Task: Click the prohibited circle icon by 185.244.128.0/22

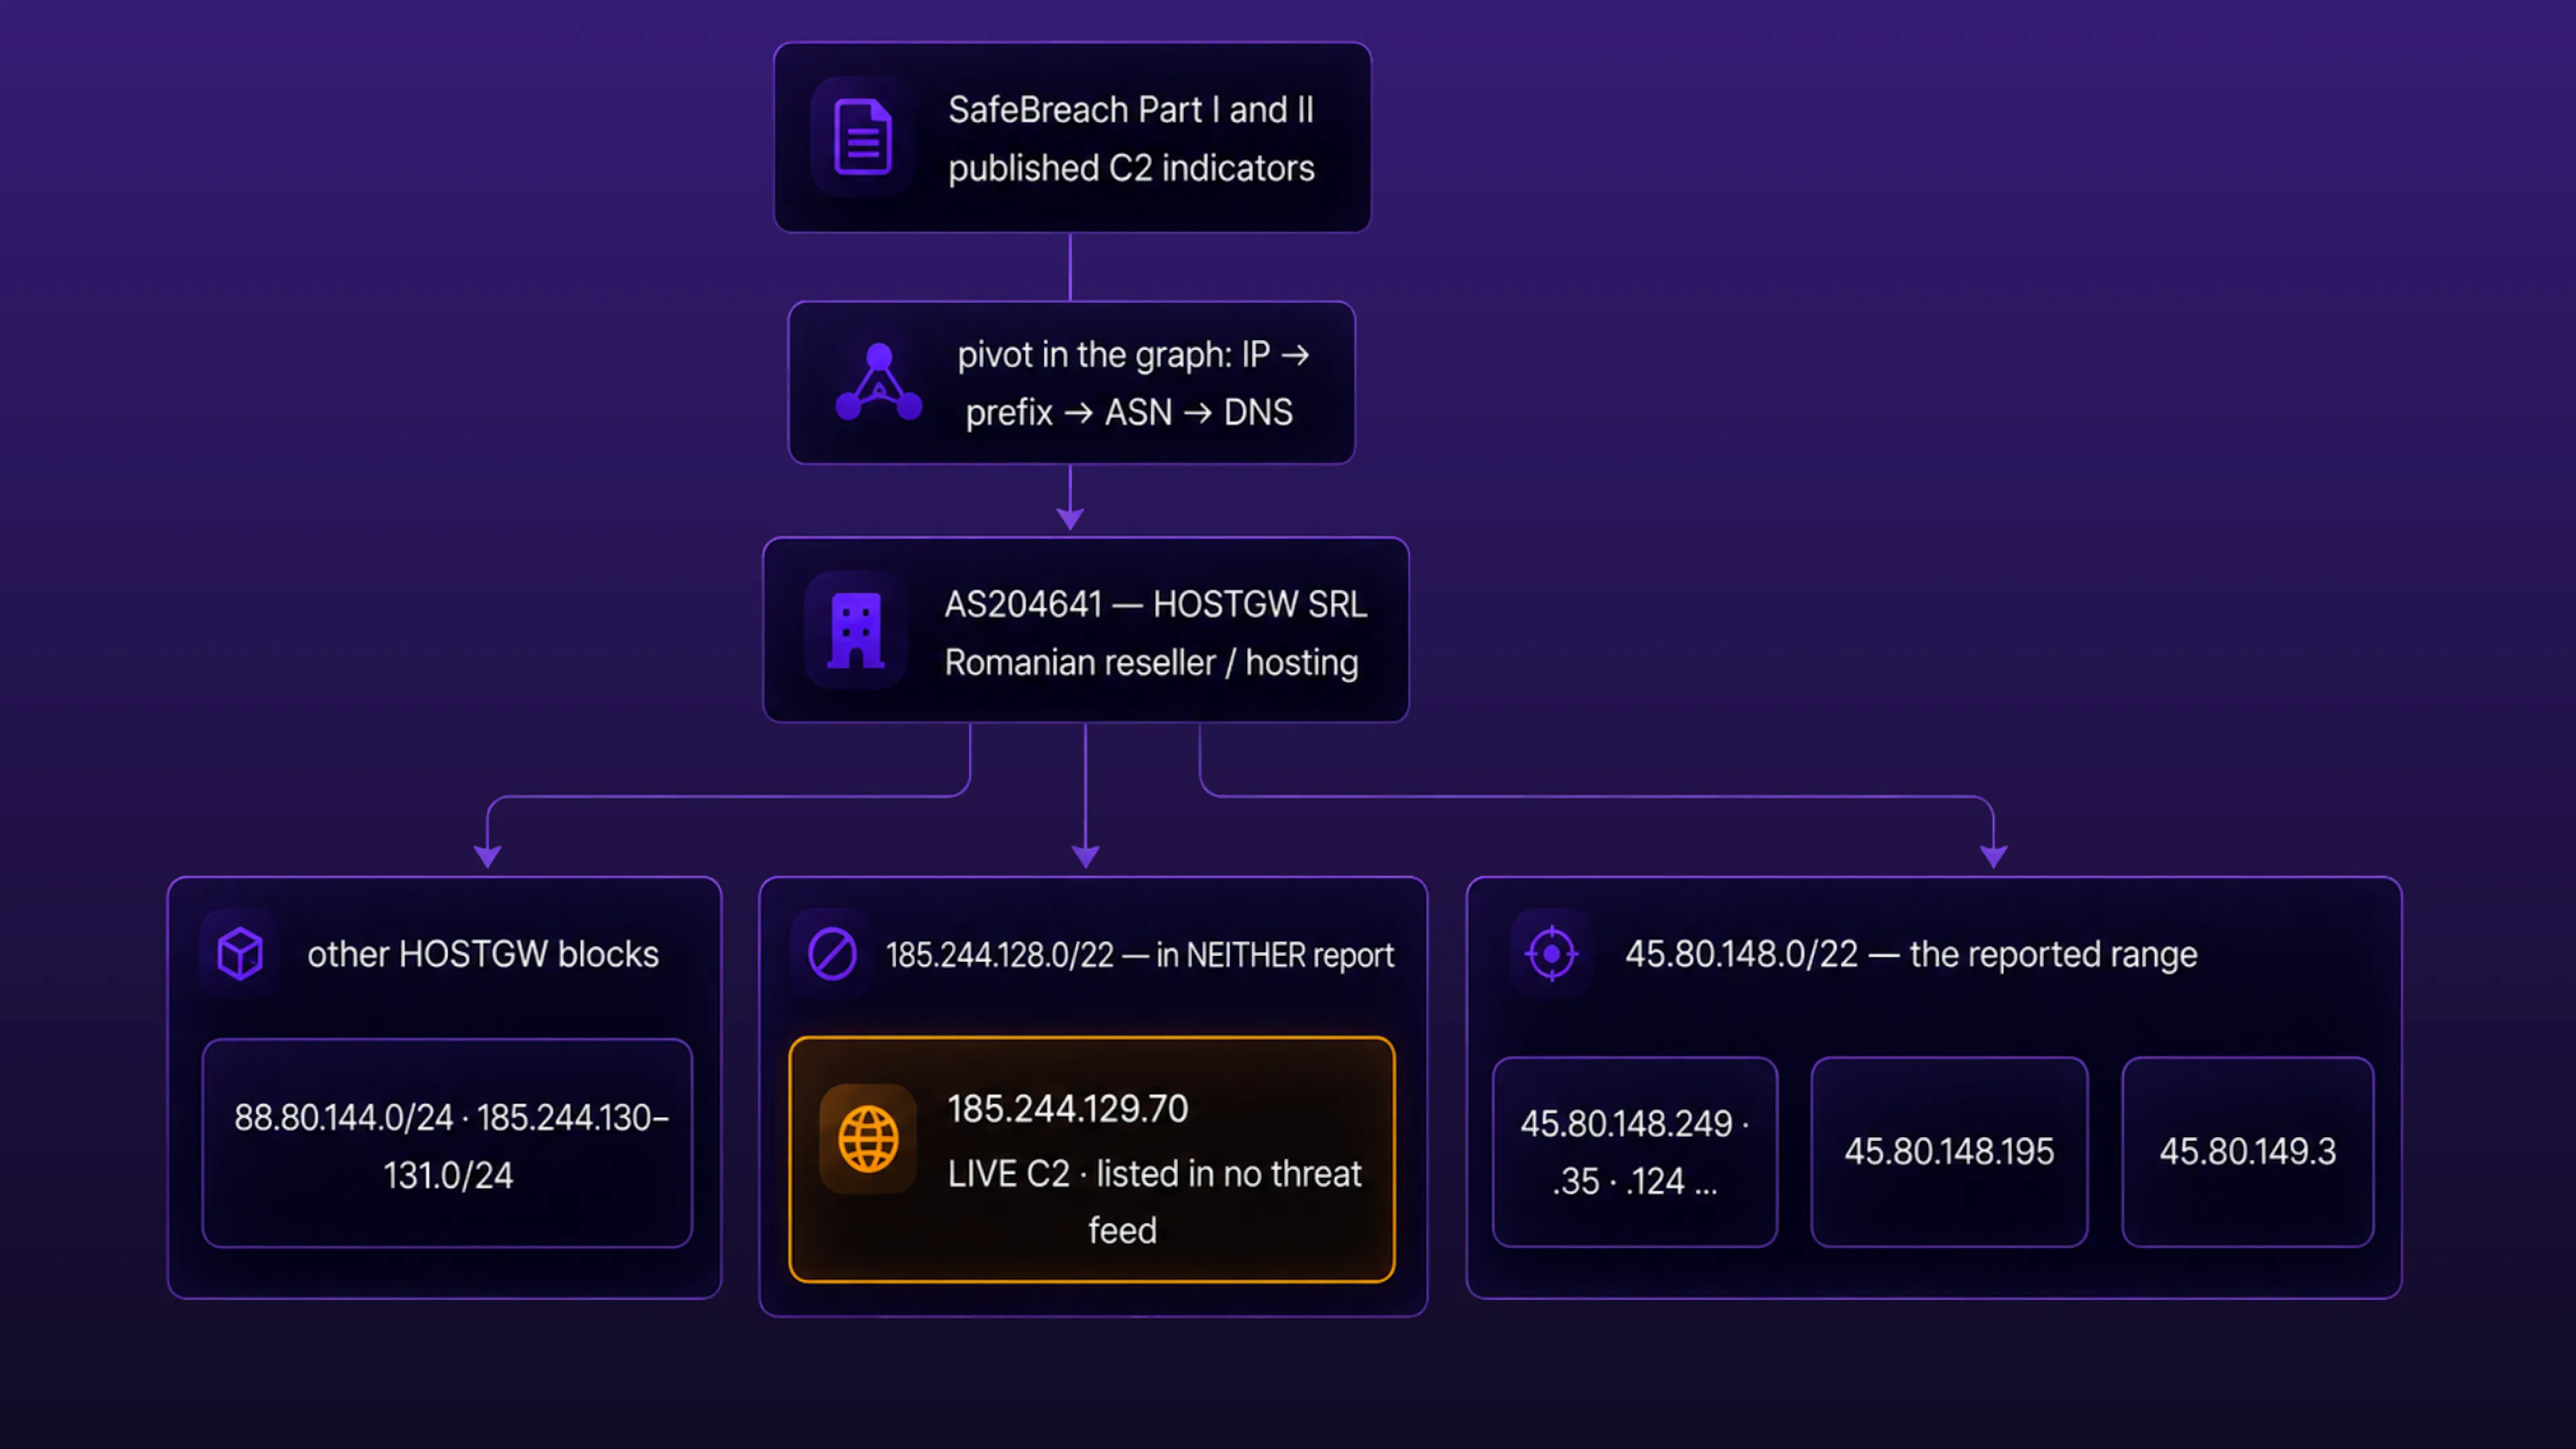Action: [x=832, y=954]
